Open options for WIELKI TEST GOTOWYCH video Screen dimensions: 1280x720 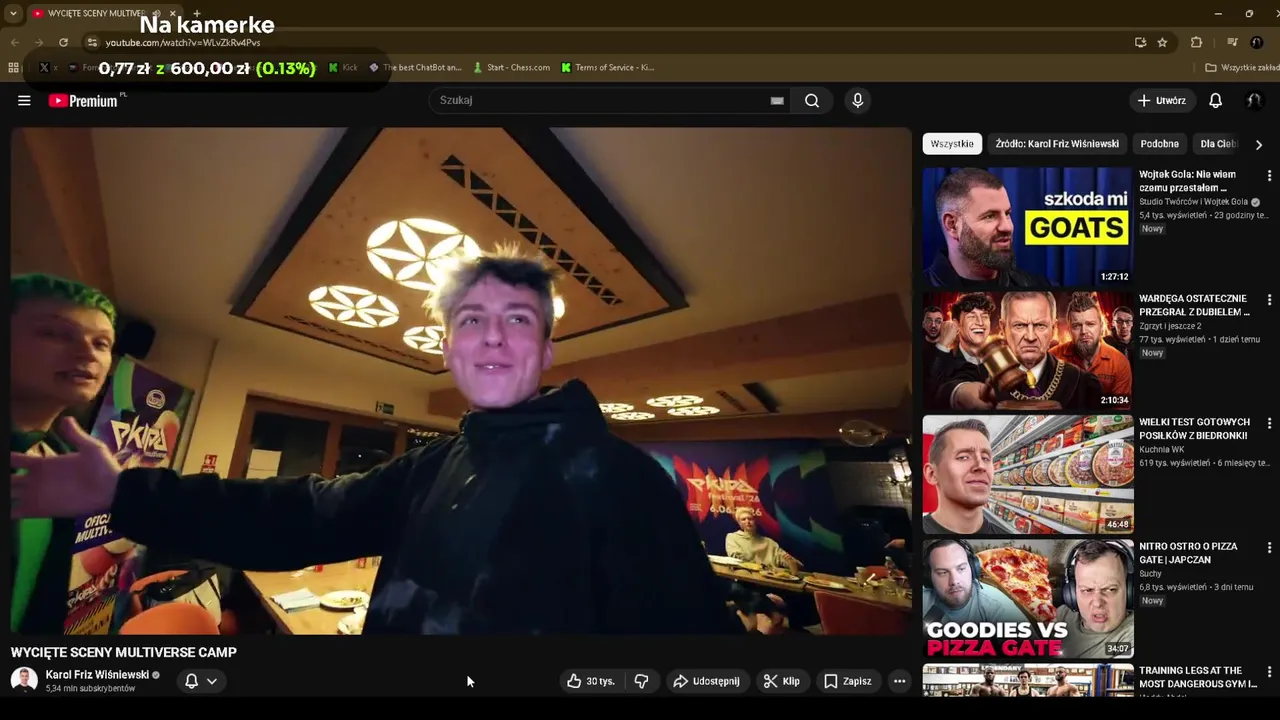pos(1269,423)
